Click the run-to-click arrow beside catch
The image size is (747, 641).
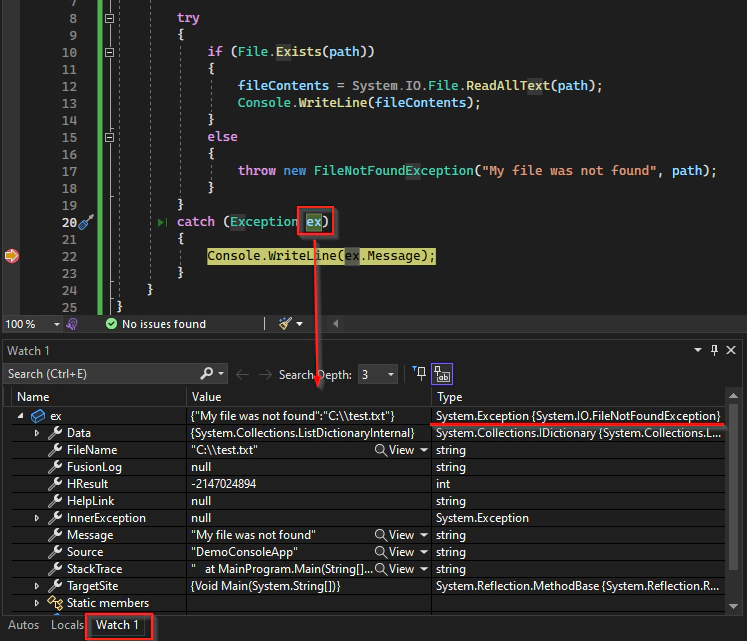(x=163, y=222)
